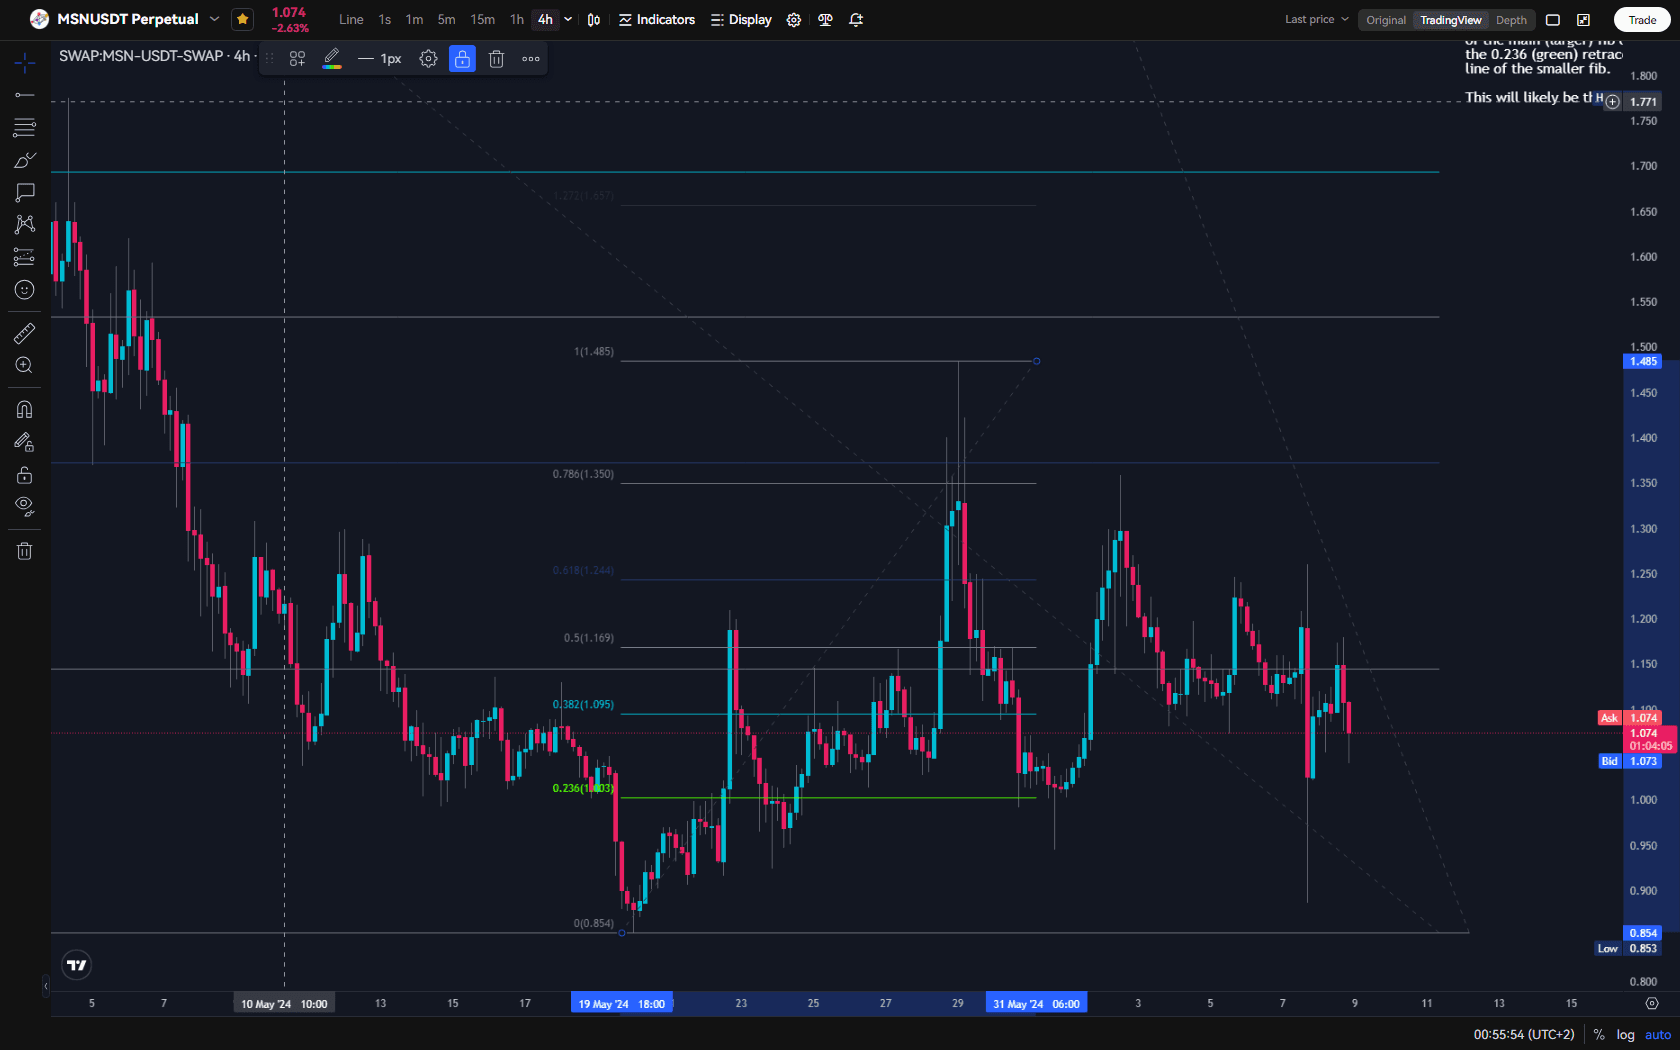Toggle magnet mode in left toolbar
This screenshot has height=1050, width=1680.
click(x=25, y=410)
